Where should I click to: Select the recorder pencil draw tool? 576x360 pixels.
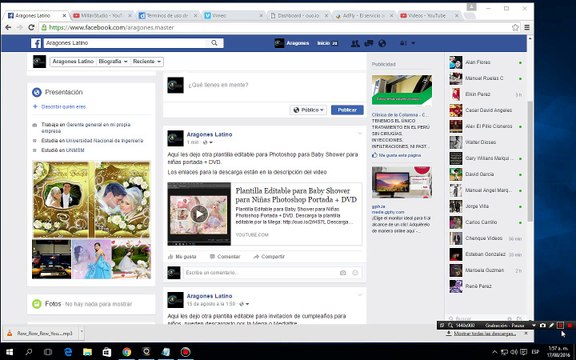pyautogui.click(x=551, y=325)
